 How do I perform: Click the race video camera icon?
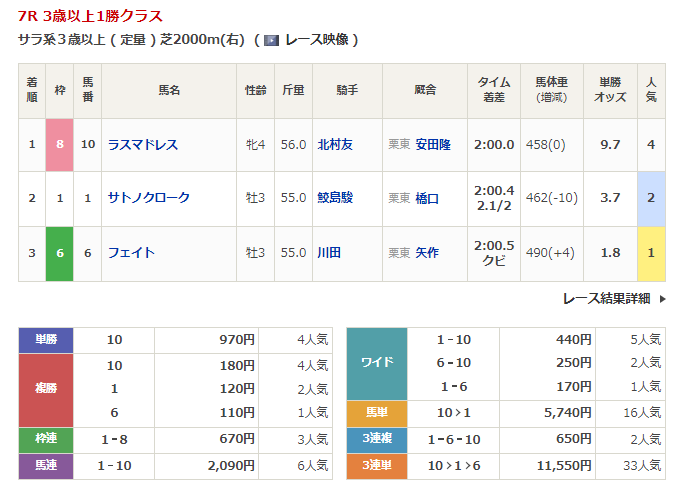272,40
